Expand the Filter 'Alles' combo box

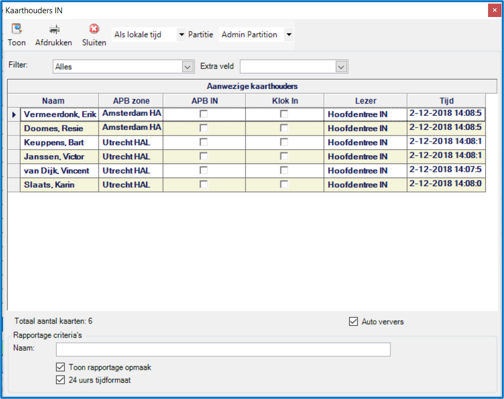[188, 67]
